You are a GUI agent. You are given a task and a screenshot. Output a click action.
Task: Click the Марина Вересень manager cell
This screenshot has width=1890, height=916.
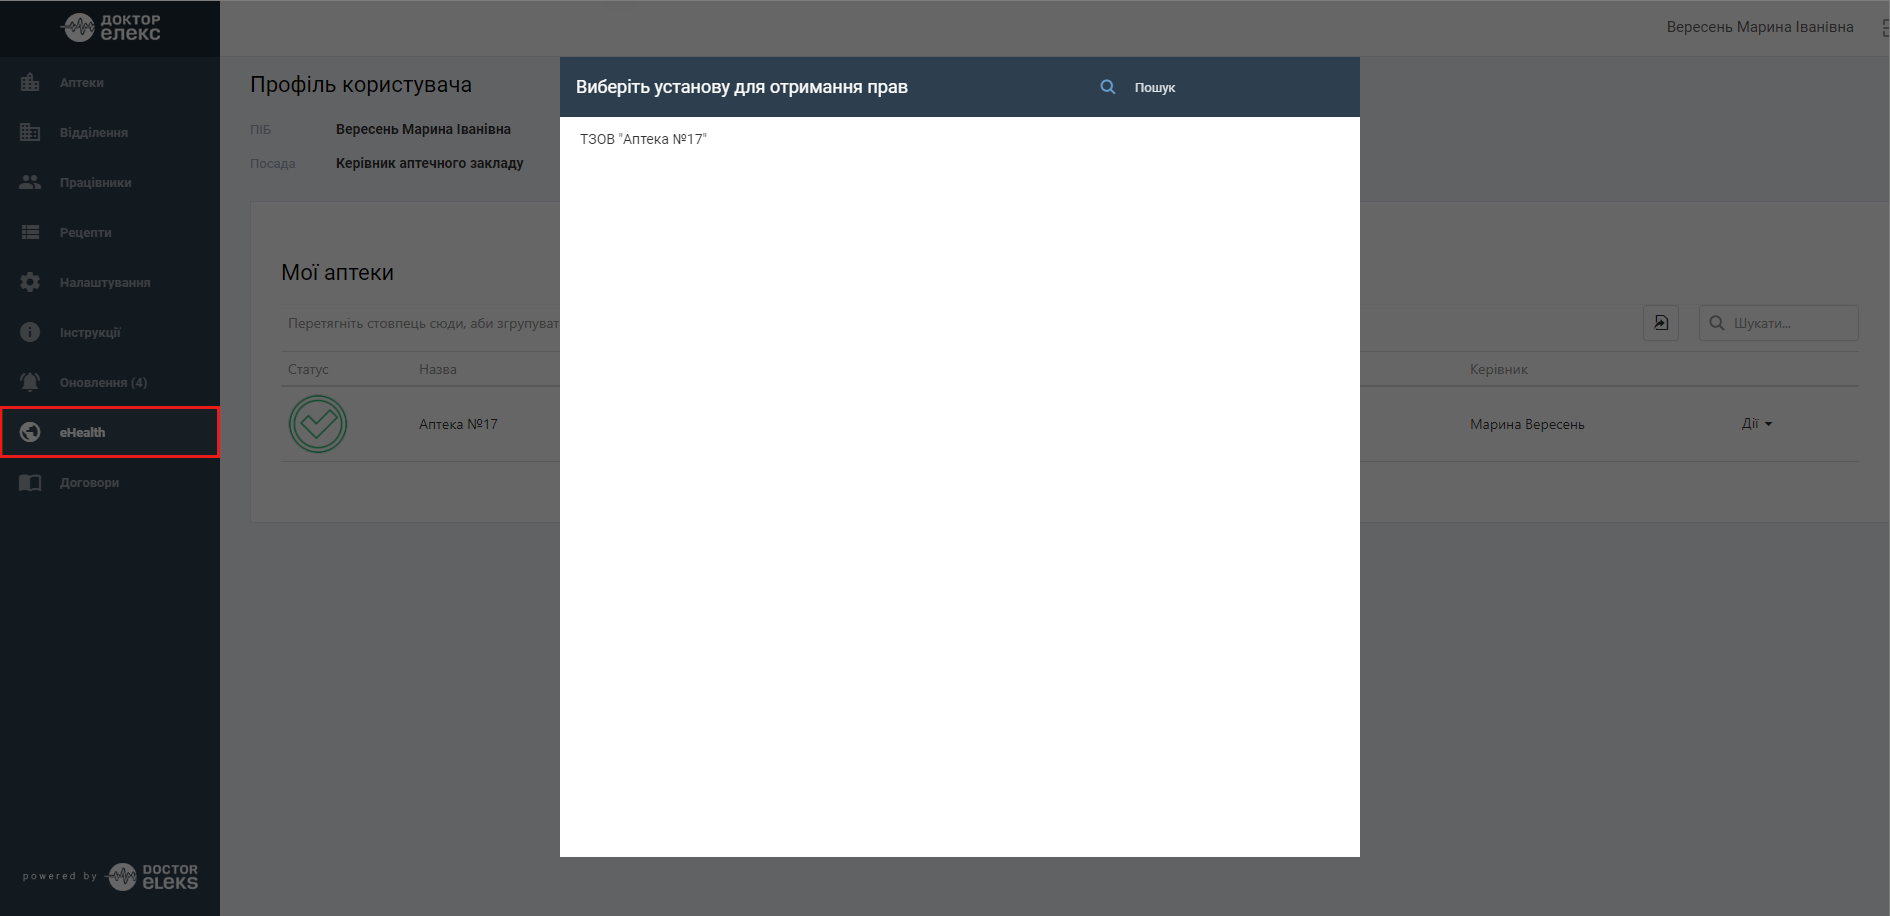click(x=1527, y=424)
